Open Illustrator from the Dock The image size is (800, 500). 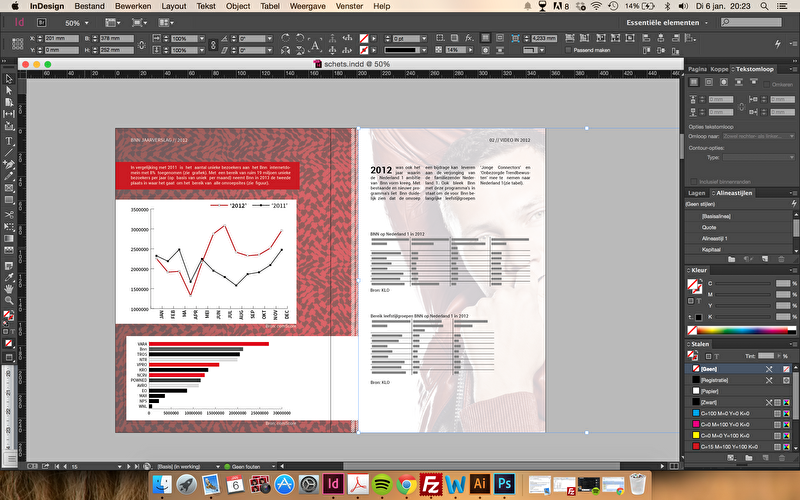click(x=479, y=484)
